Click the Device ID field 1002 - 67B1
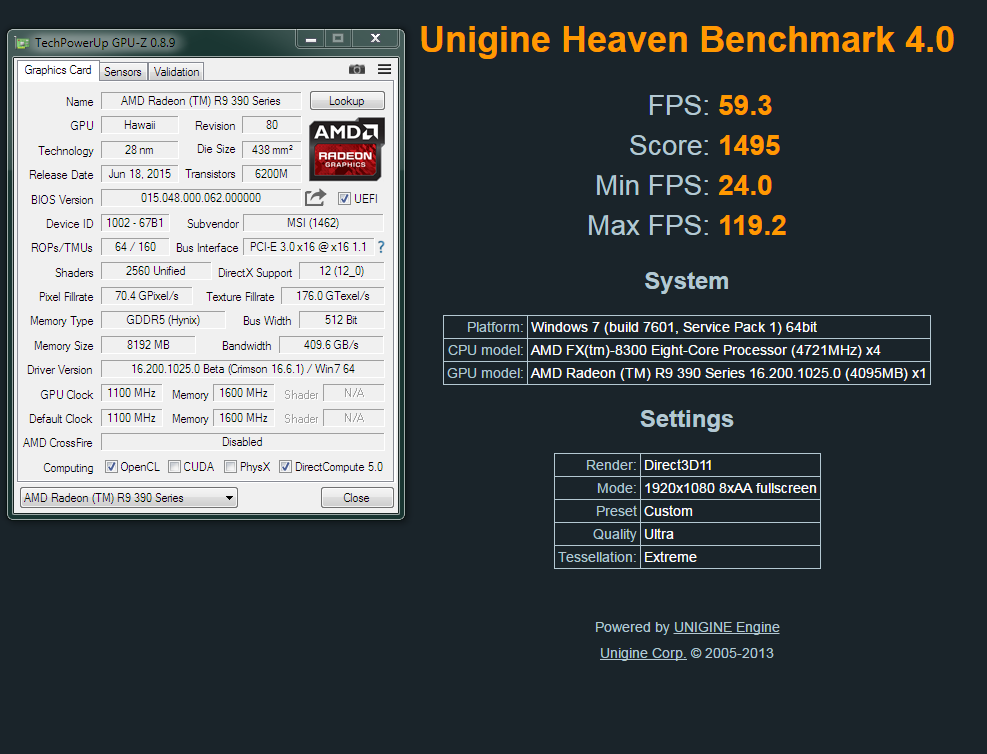Viewport: 987px width, 754px height. coord(135,223)
